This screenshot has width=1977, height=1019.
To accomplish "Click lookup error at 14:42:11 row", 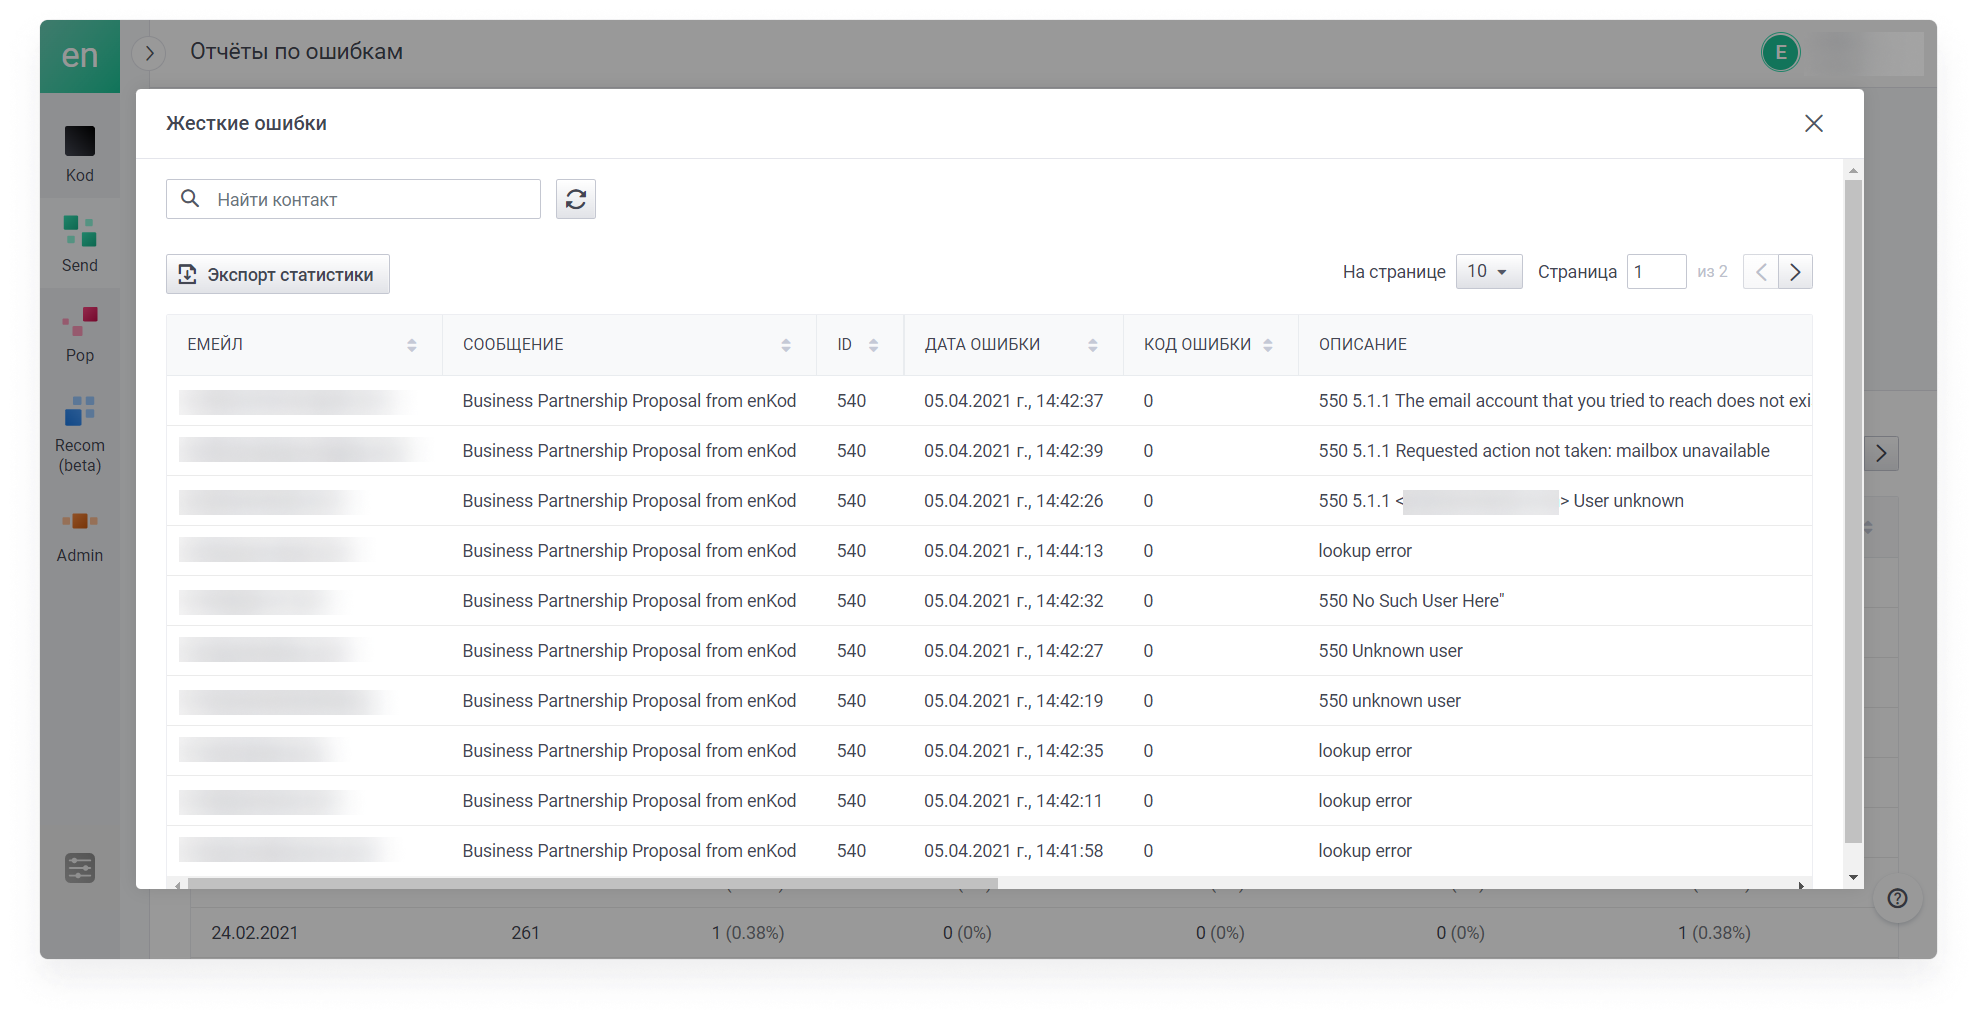I will click(x=1365, y=801).
